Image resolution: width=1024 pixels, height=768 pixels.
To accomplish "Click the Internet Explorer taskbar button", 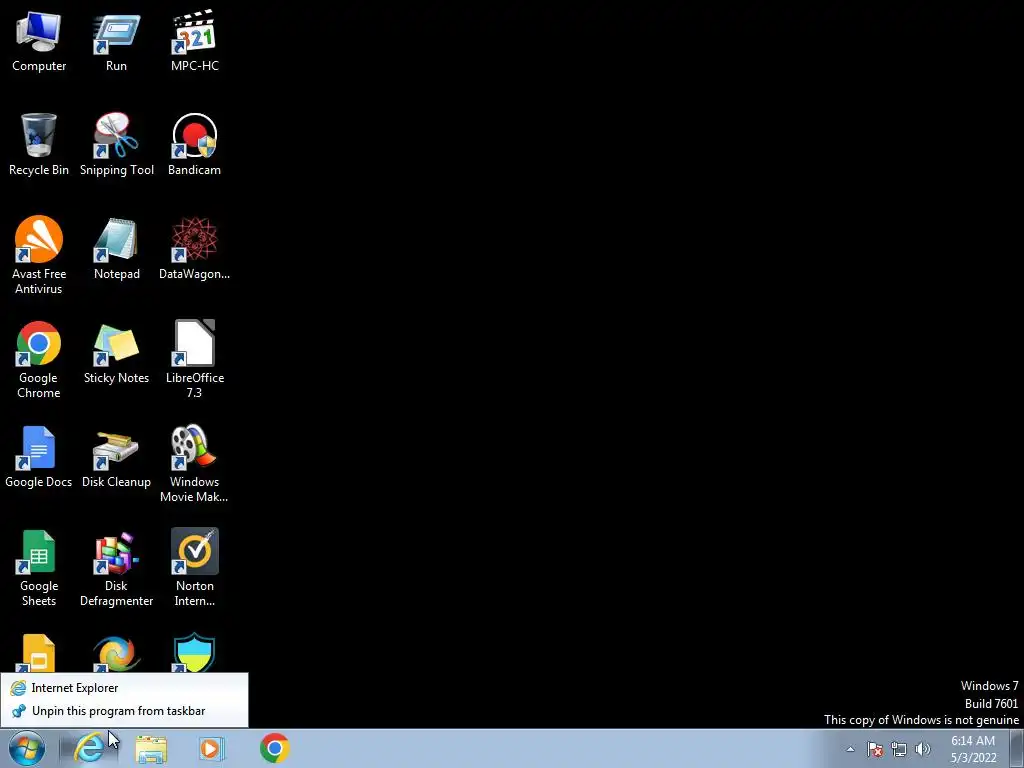I will coord(89,748).
